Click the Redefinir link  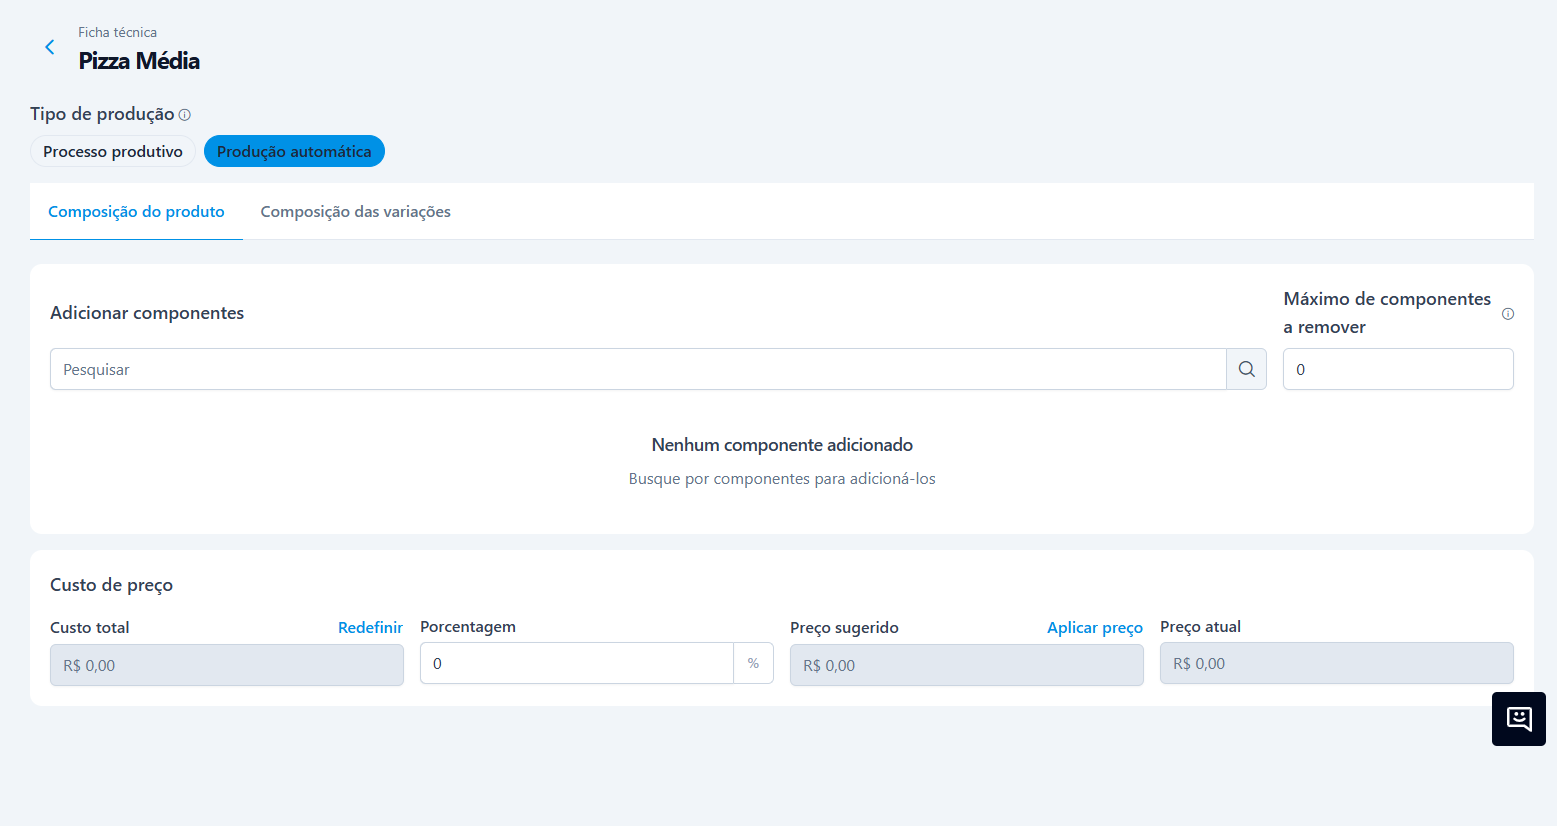click(x=370, y=628)
